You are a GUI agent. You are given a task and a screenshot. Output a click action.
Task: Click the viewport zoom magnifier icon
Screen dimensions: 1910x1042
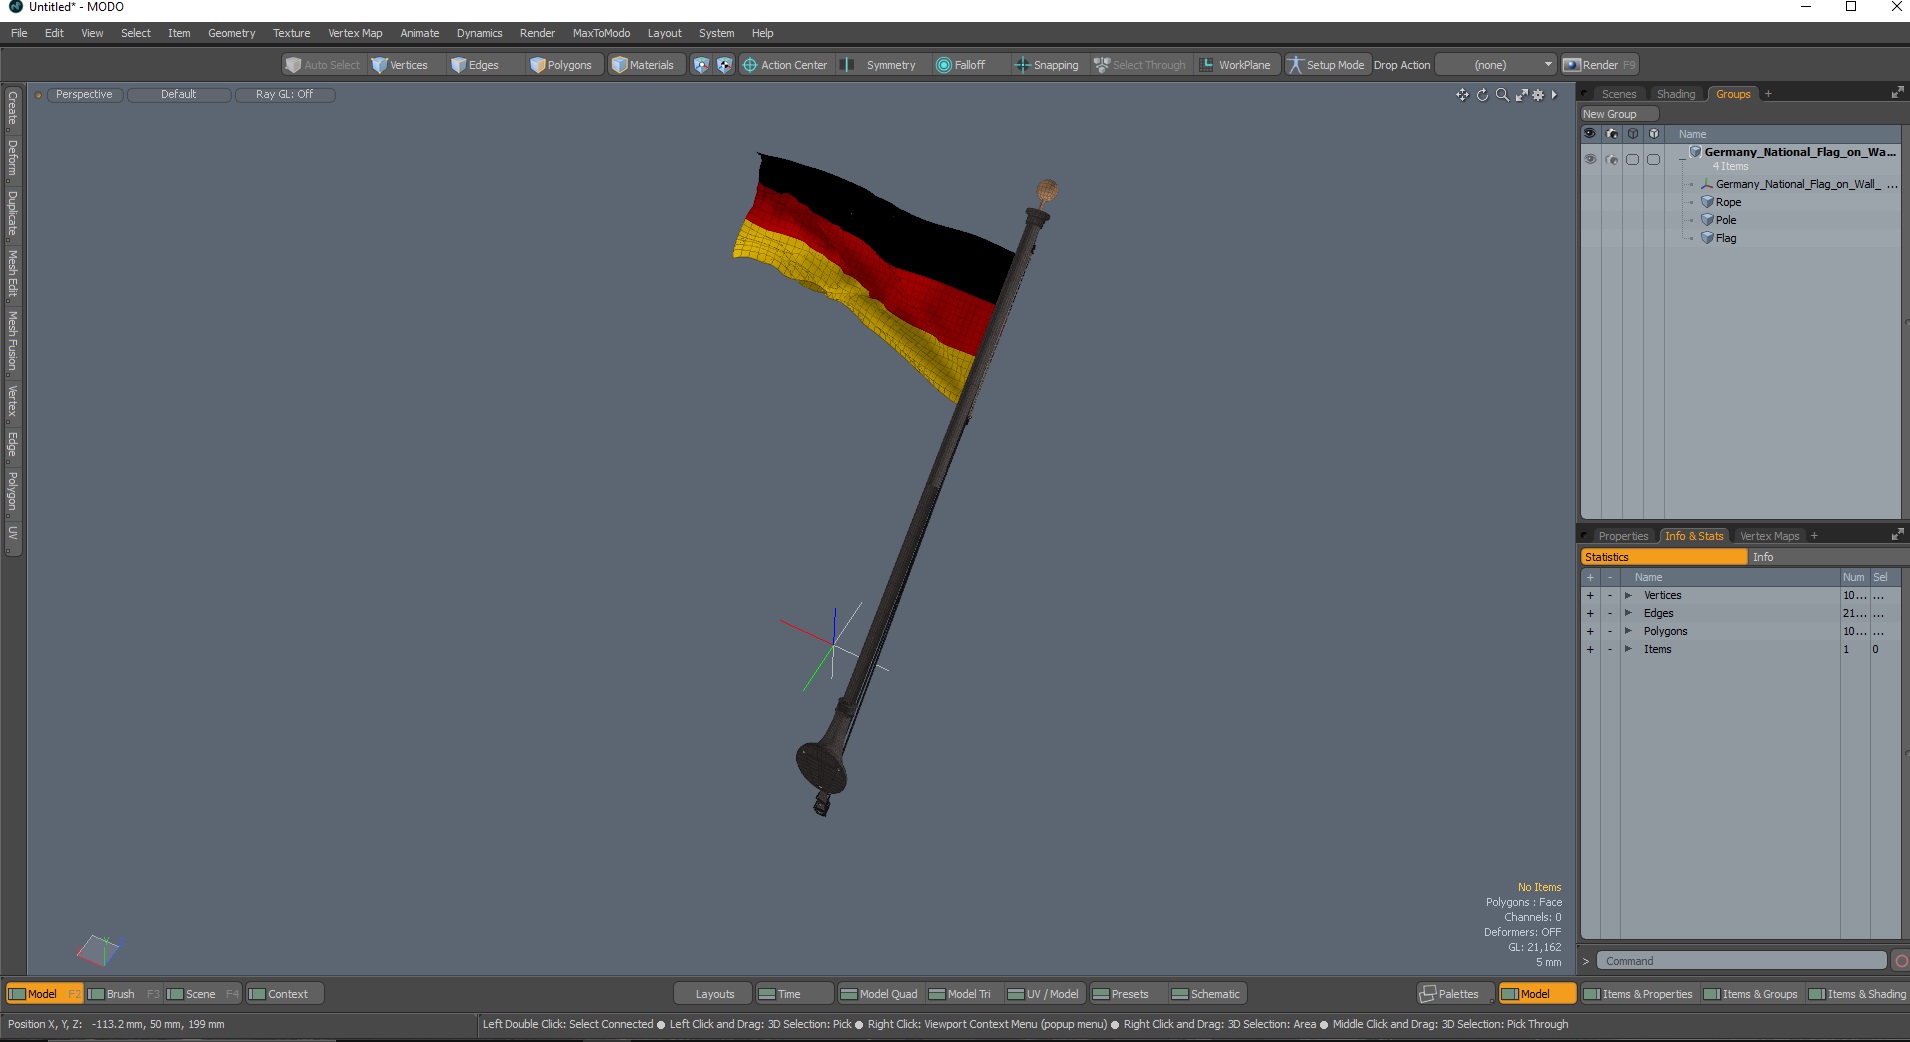coord(1502,94)
